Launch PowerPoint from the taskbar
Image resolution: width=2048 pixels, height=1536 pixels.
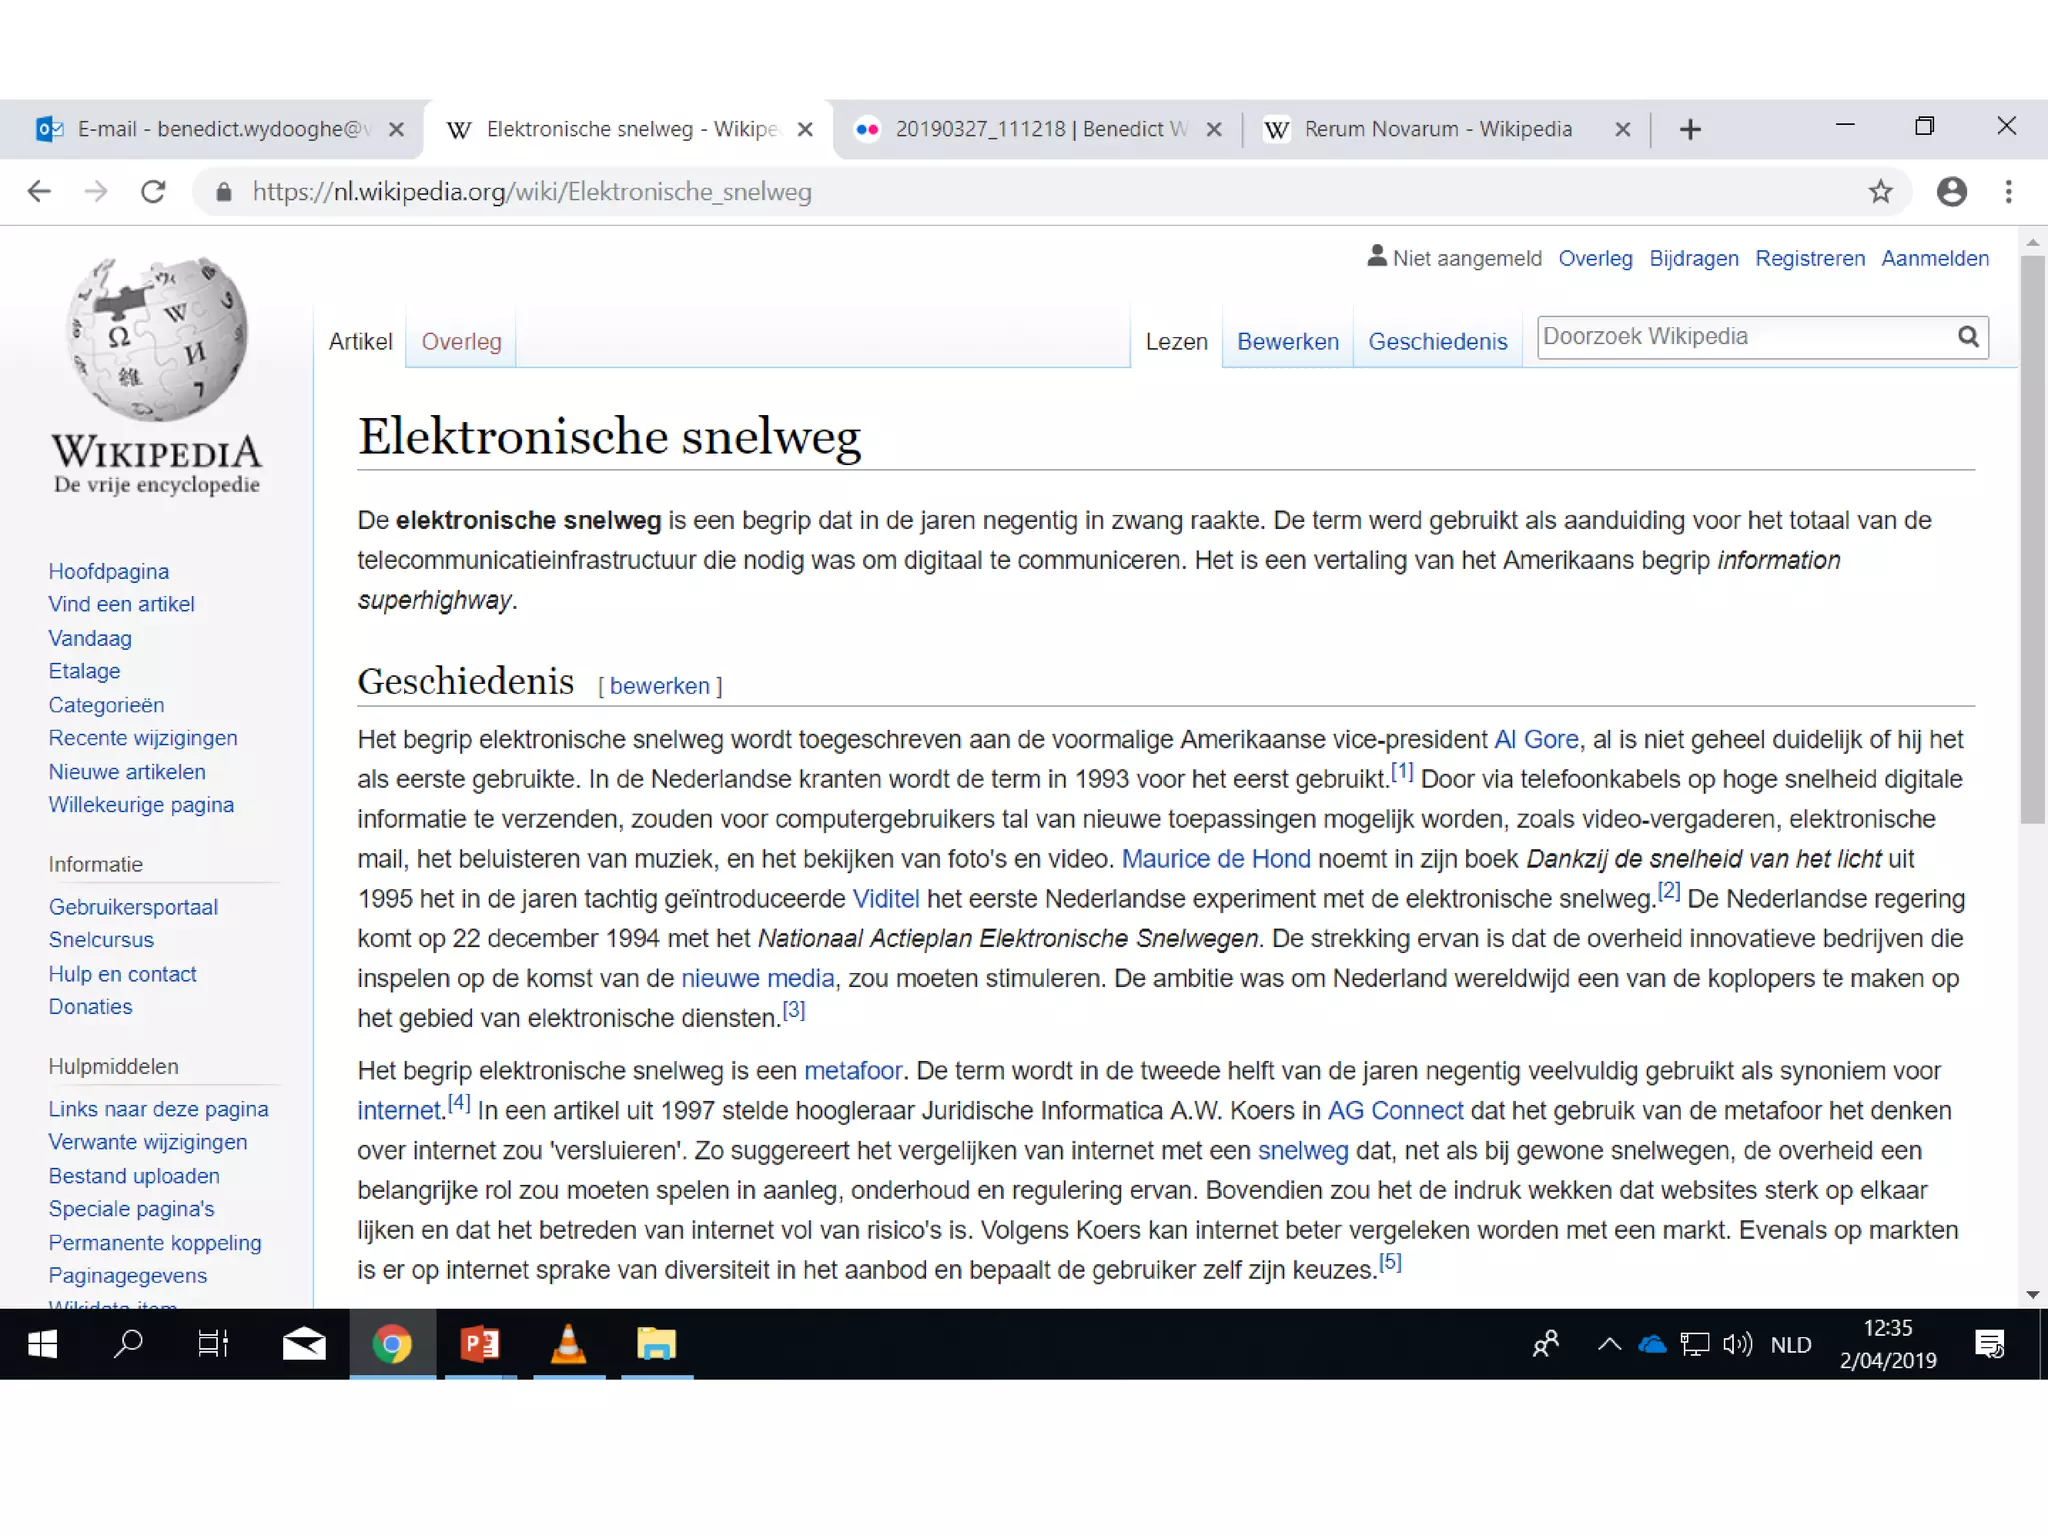click(x=479, y=1344)
